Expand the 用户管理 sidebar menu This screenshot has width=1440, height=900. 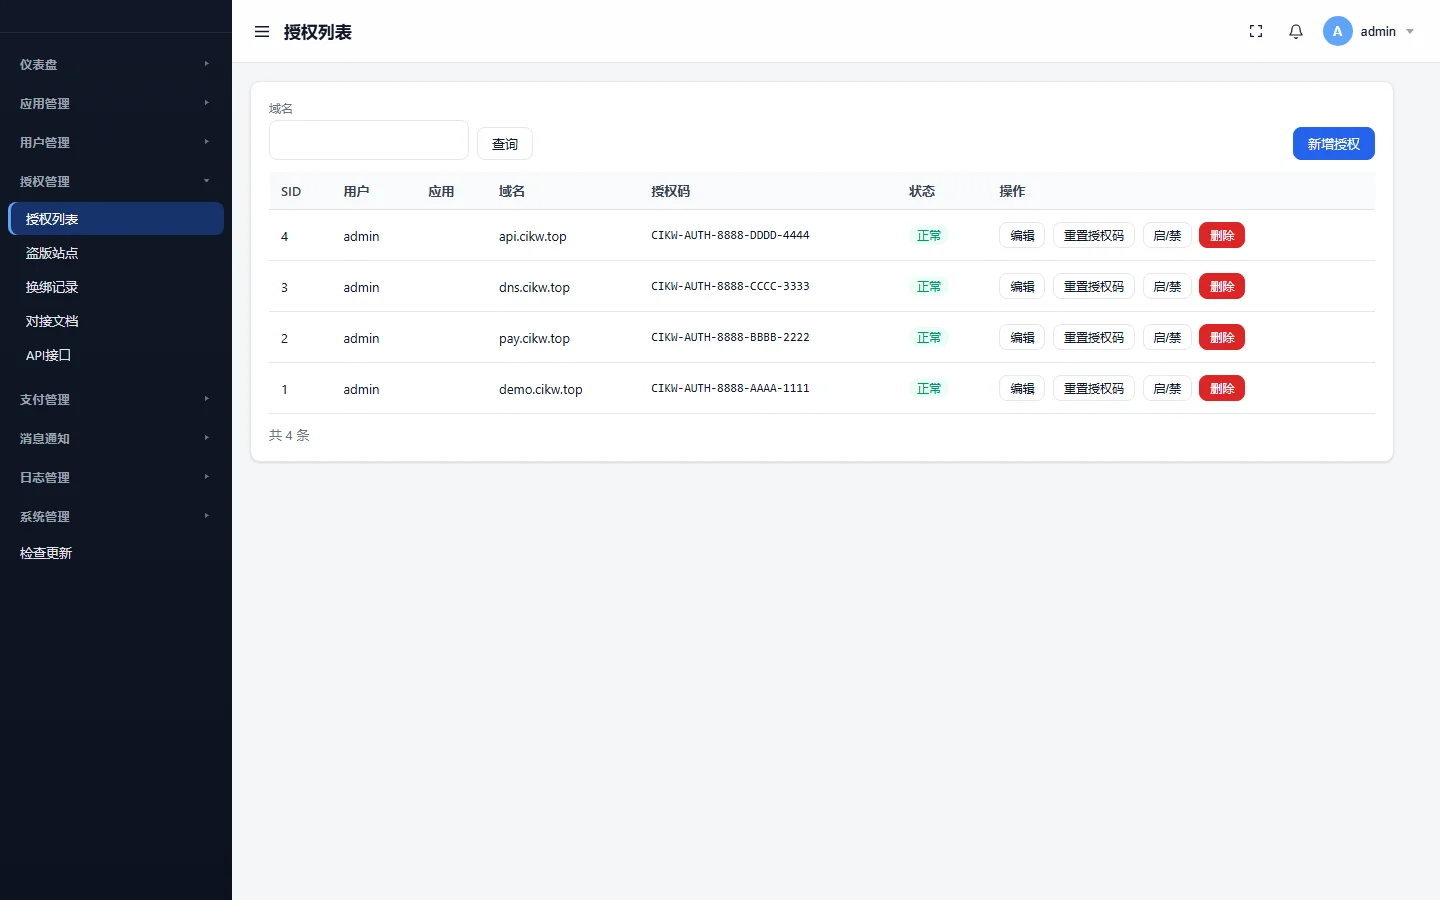point(116,142)
